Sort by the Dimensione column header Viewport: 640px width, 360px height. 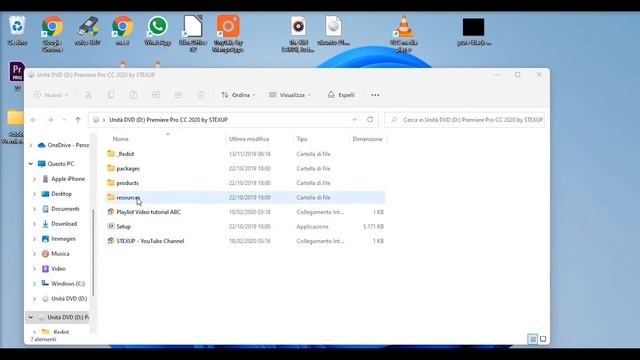tap(368, 139)
